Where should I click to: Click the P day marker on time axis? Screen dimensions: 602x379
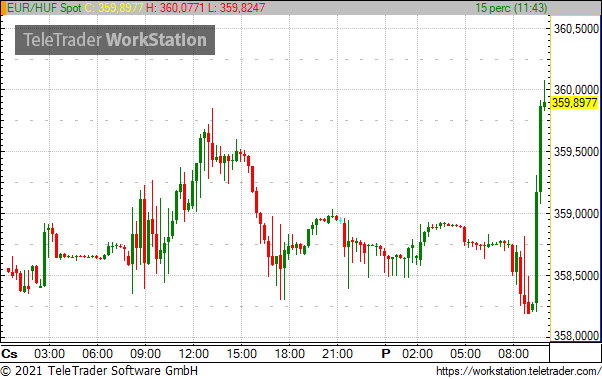385,353
